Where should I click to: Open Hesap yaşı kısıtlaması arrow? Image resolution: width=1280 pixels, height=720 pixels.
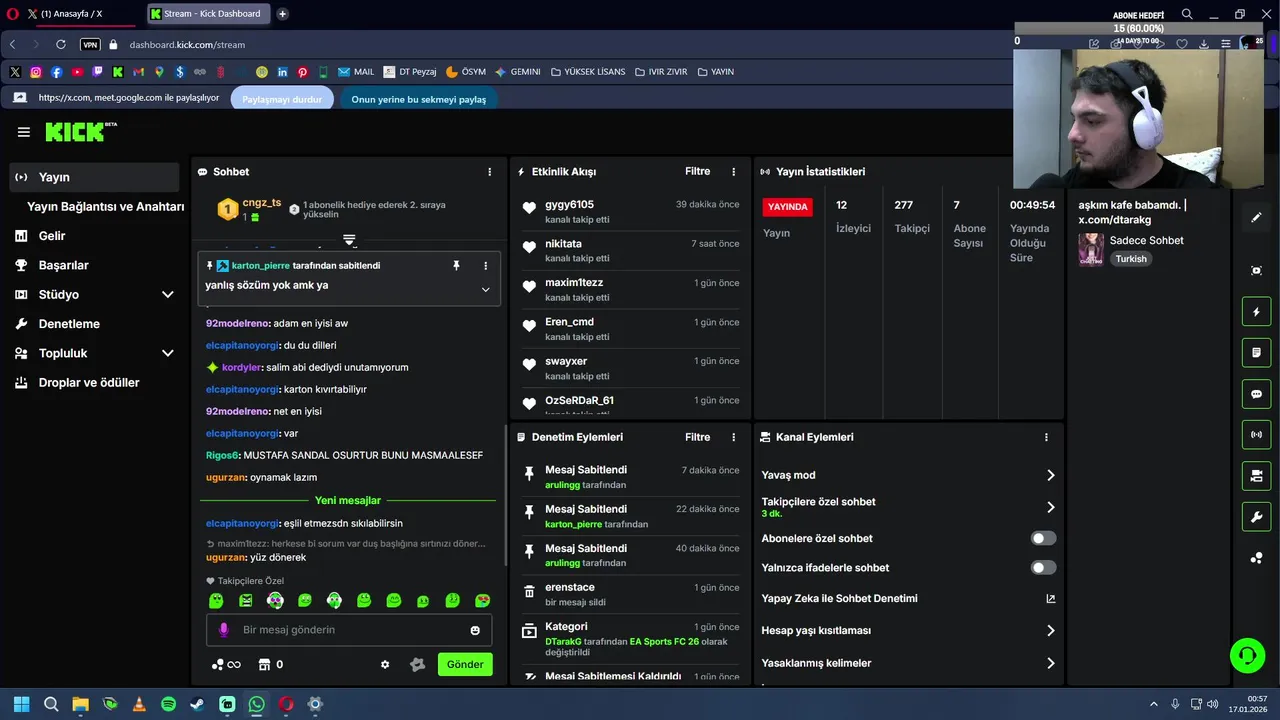(1050, 631)
